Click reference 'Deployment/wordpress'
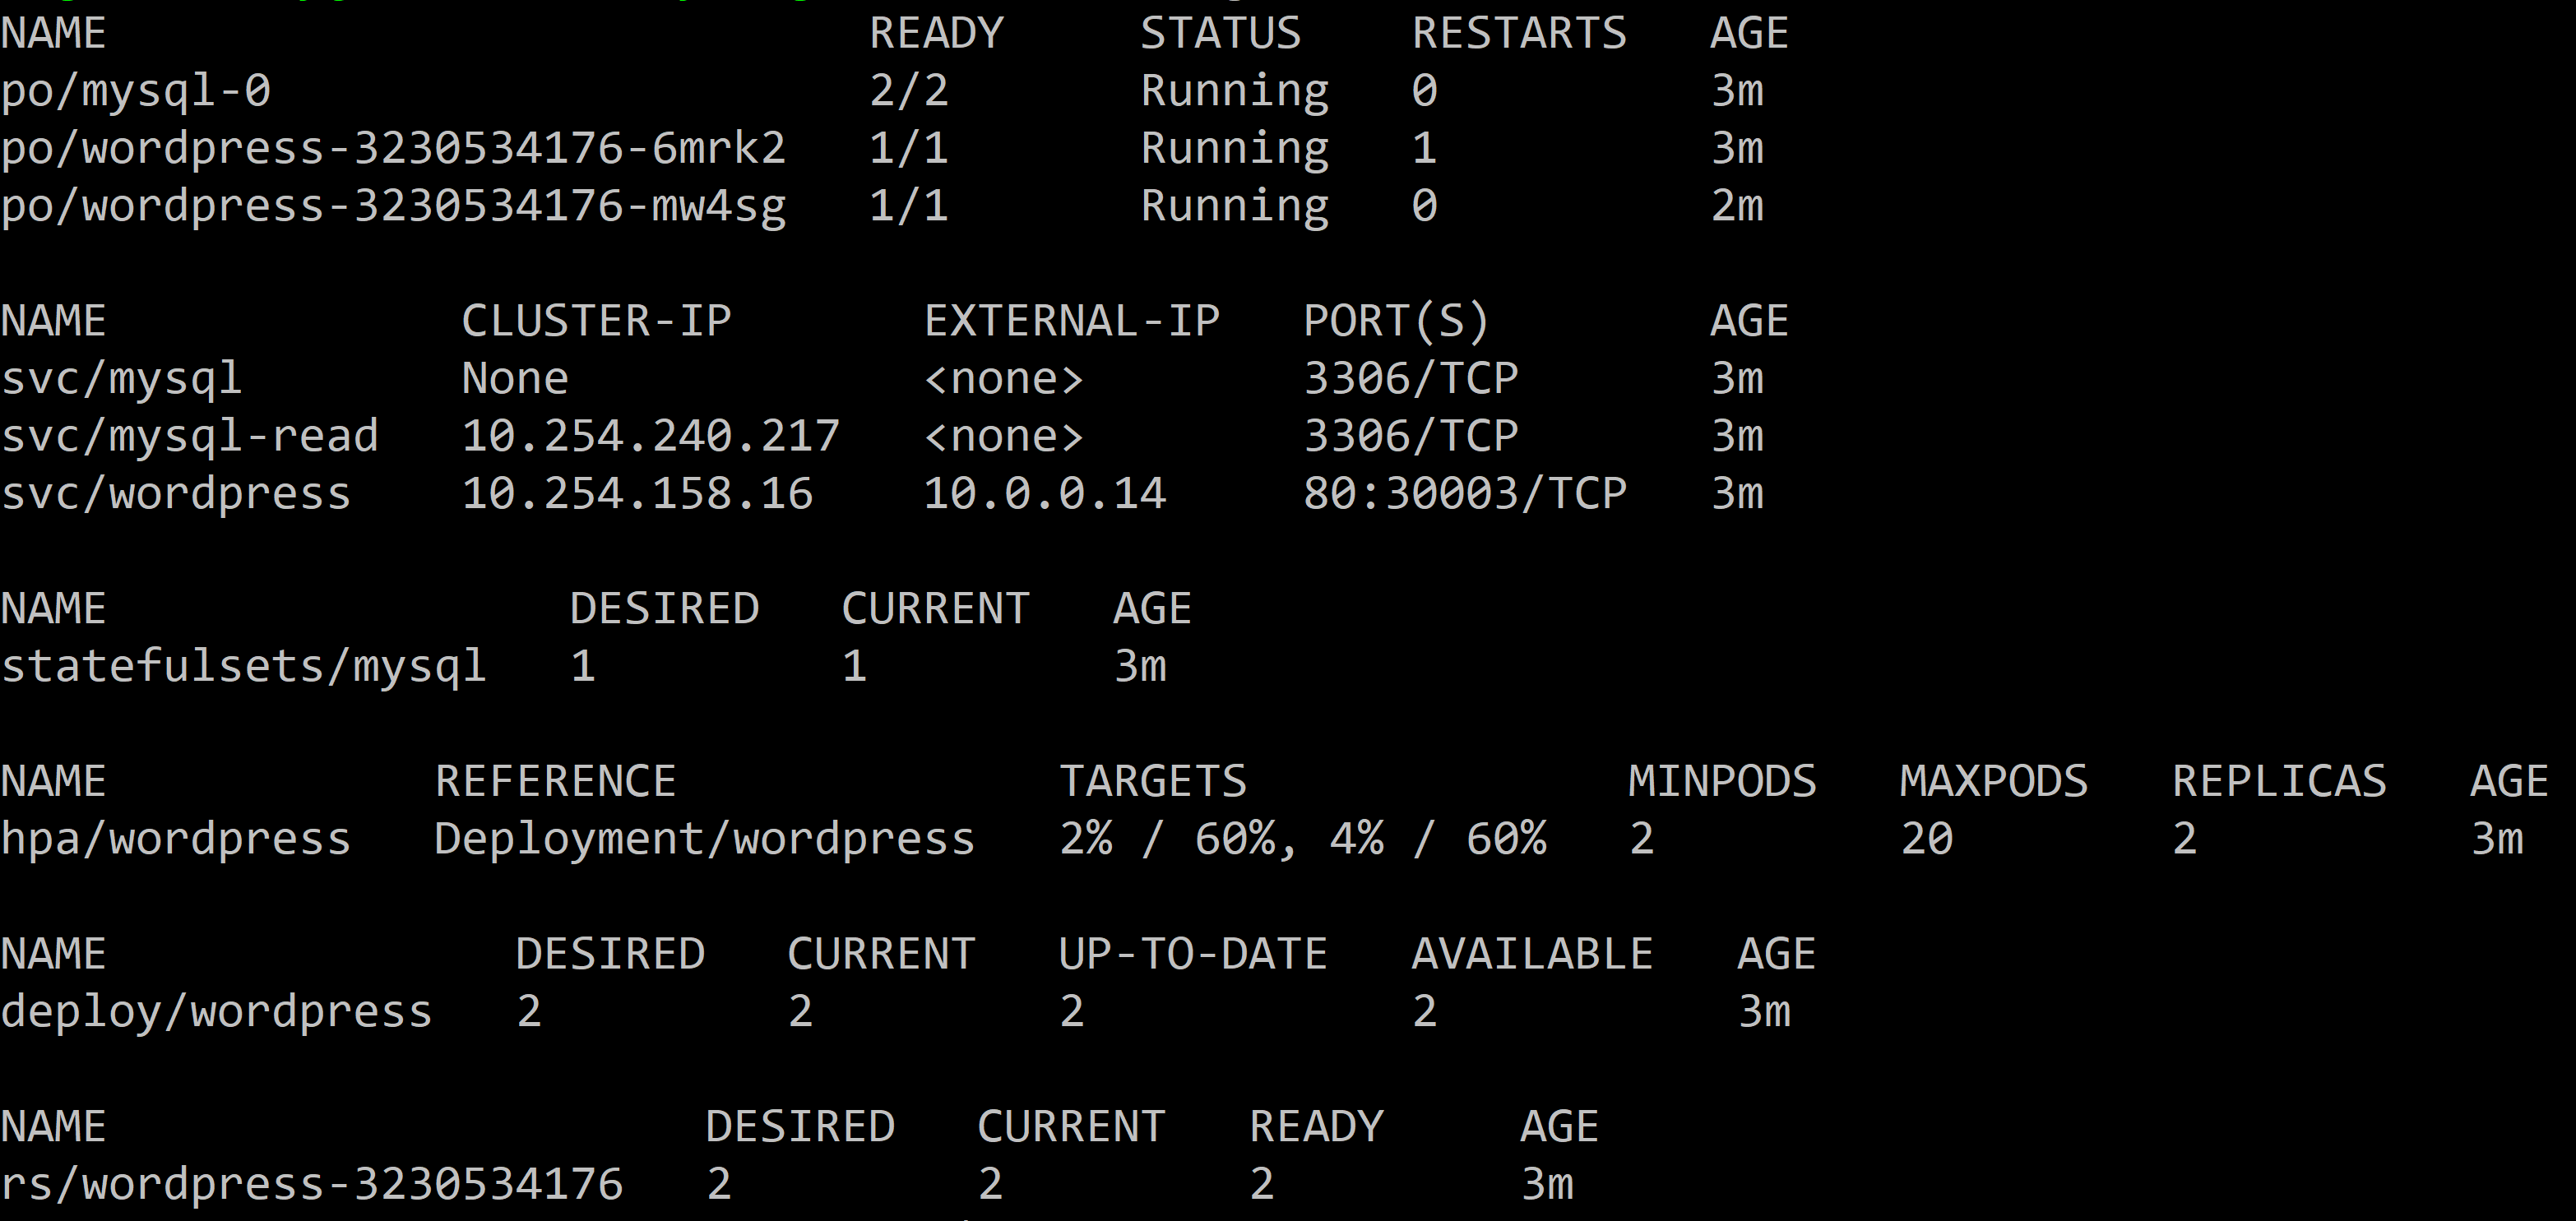2576x1221 pixels. pyautogui.click(x=704, y=841)
